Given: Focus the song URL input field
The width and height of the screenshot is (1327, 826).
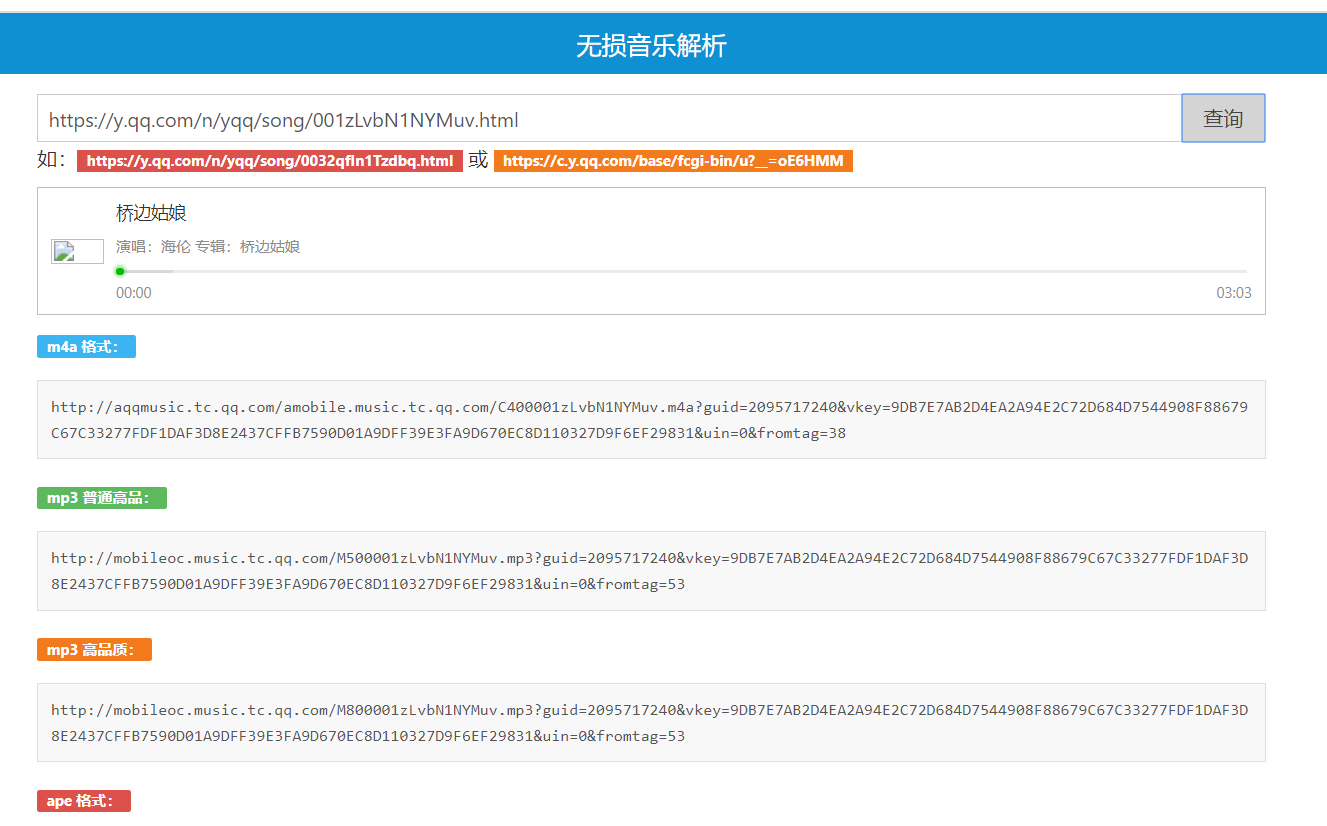Looking at the screenshot, I should click(610, 118).
